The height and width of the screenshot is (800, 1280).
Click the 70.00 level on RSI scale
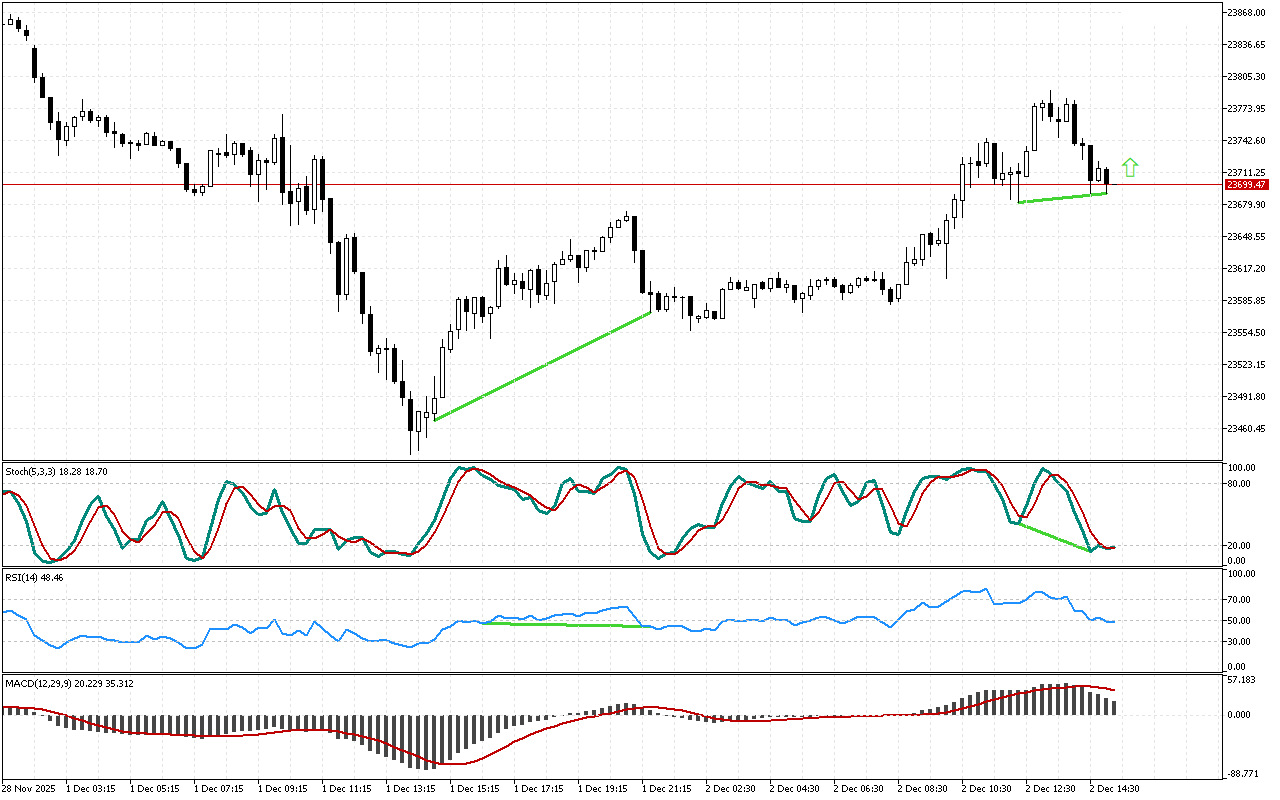pyautogui.click(x=1241, y=600)
